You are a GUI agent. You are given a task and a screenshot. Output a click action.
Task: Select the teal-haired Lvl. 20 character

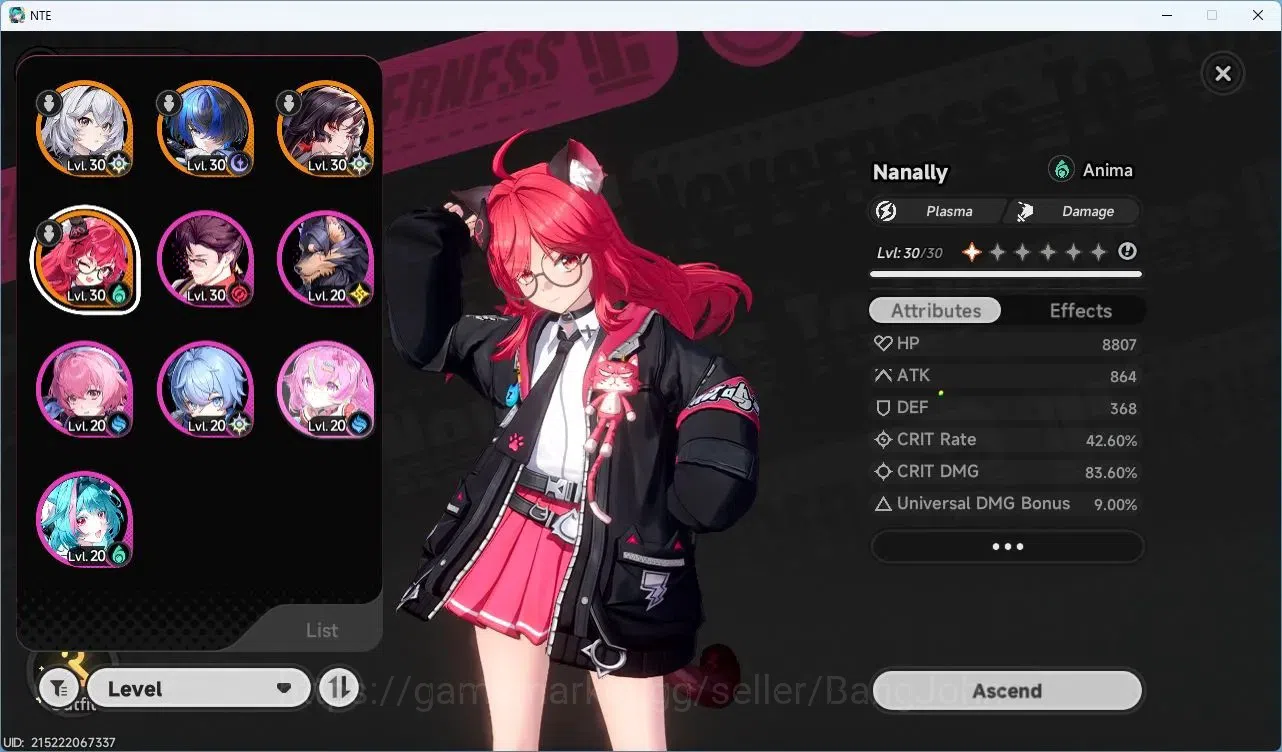click(x=85, y=519)
